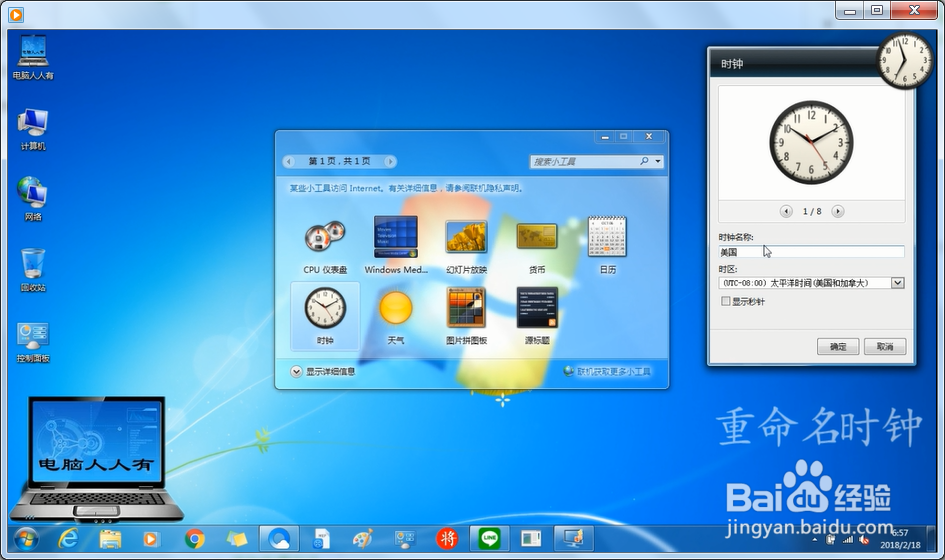945x560 pixels.
Task: Open the Paint palette taskbar icon
Action: [363, 539]
